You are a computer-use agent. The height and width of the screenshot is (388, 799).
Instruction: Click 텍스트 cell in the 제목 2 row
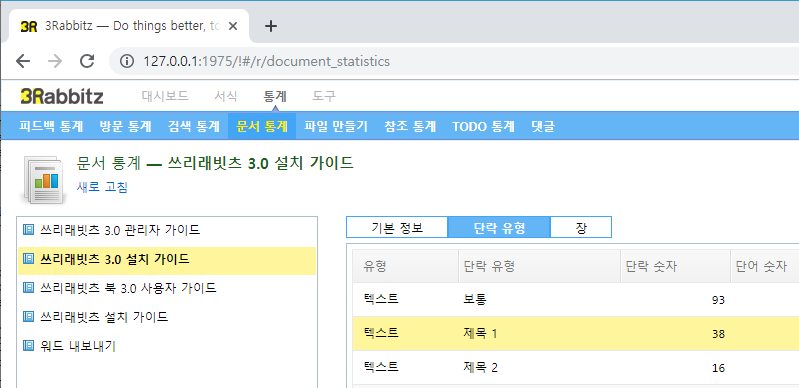[406, 367]
